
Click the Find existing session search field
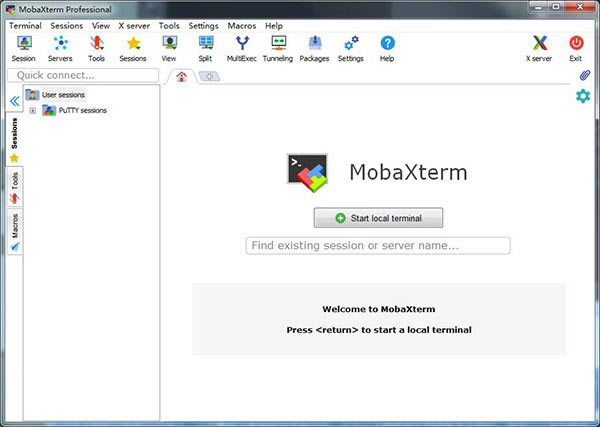[x=378, y=246]
